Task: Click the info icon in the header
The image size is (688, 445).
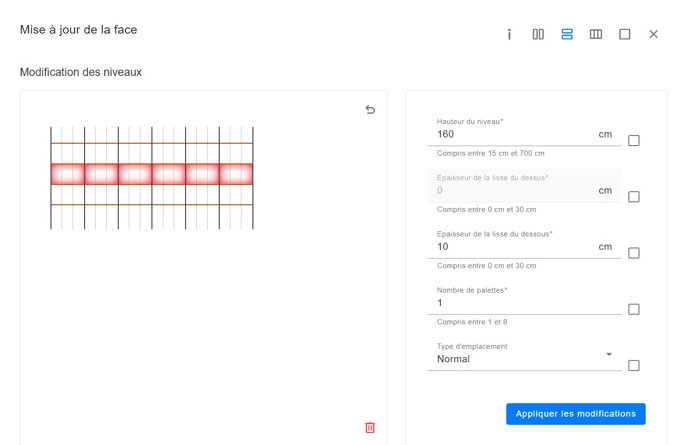Action: (509, 34)
